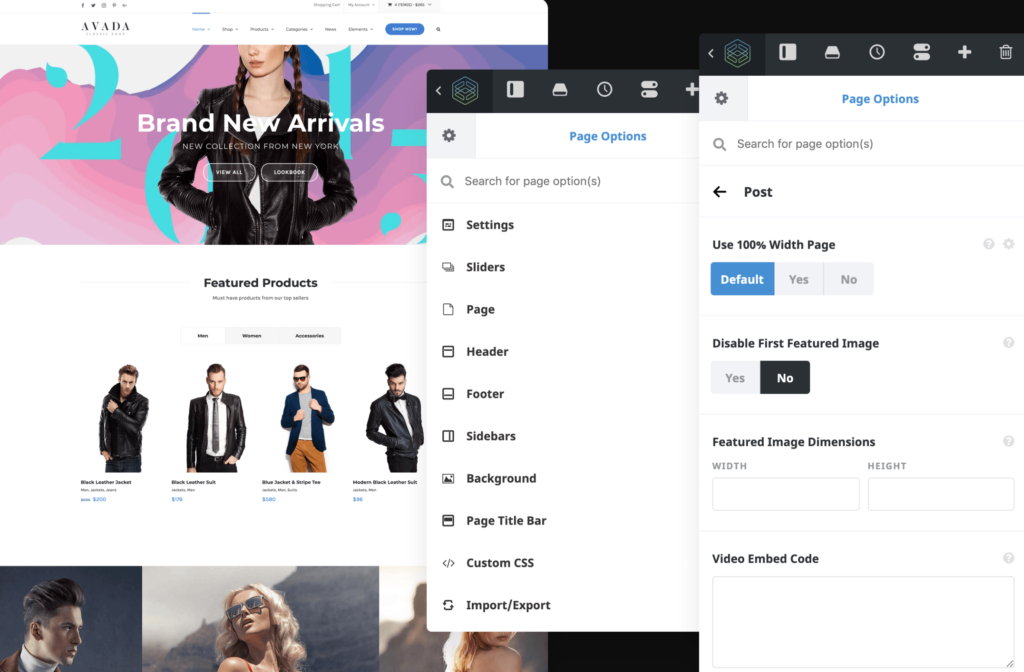Click the Featured Image HEIGHT field
The width and height of the screenshot is (1024, 672).
941,494
